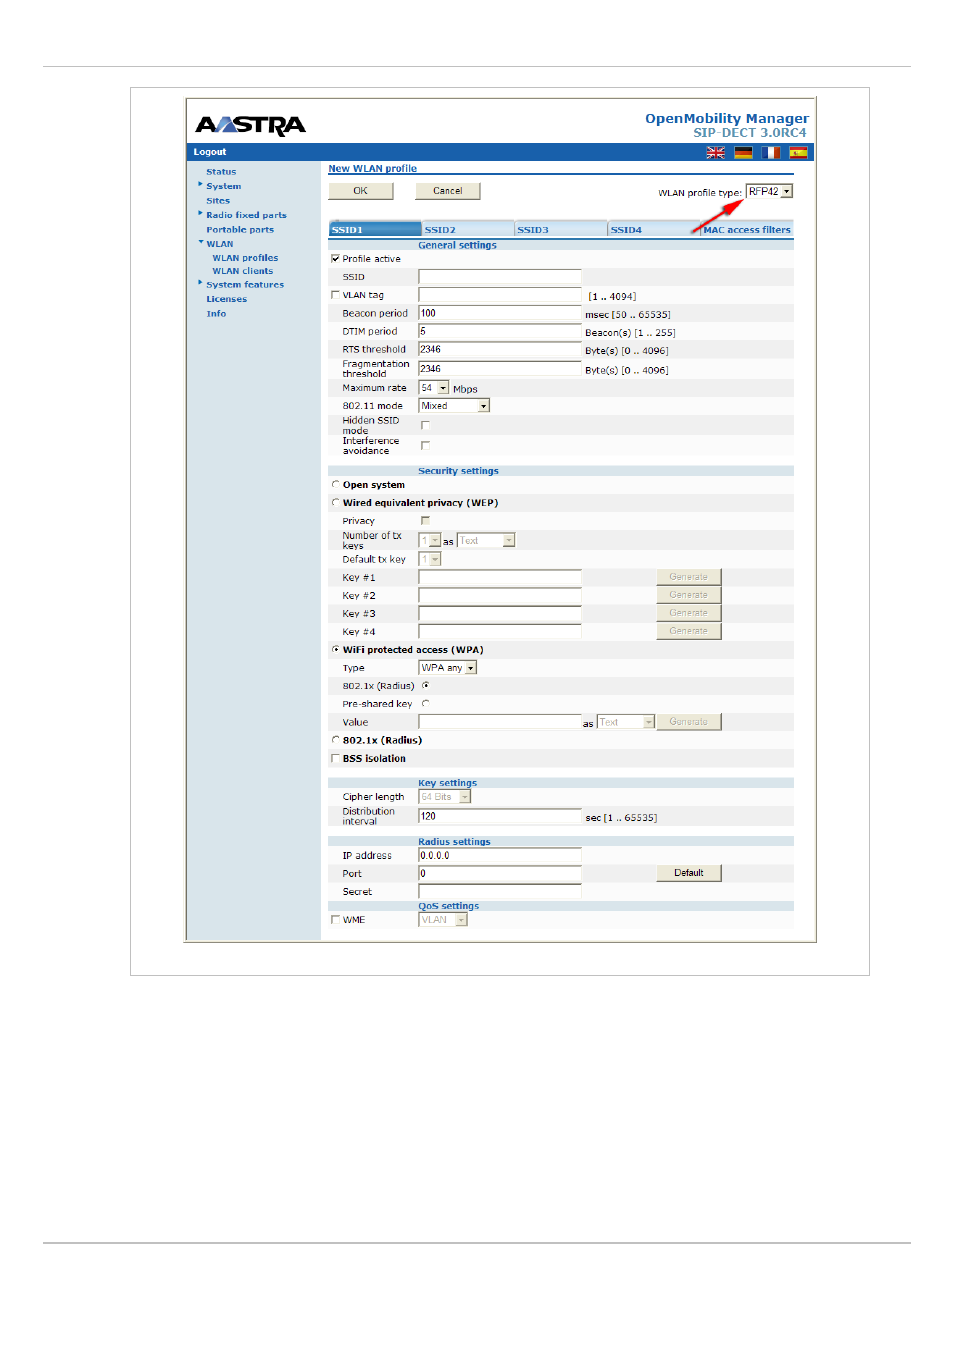This screenshot has height=1350, width=955.
Task: Expand System menu in sidebar
Action: pyautogui.click(x=223, y=186)
